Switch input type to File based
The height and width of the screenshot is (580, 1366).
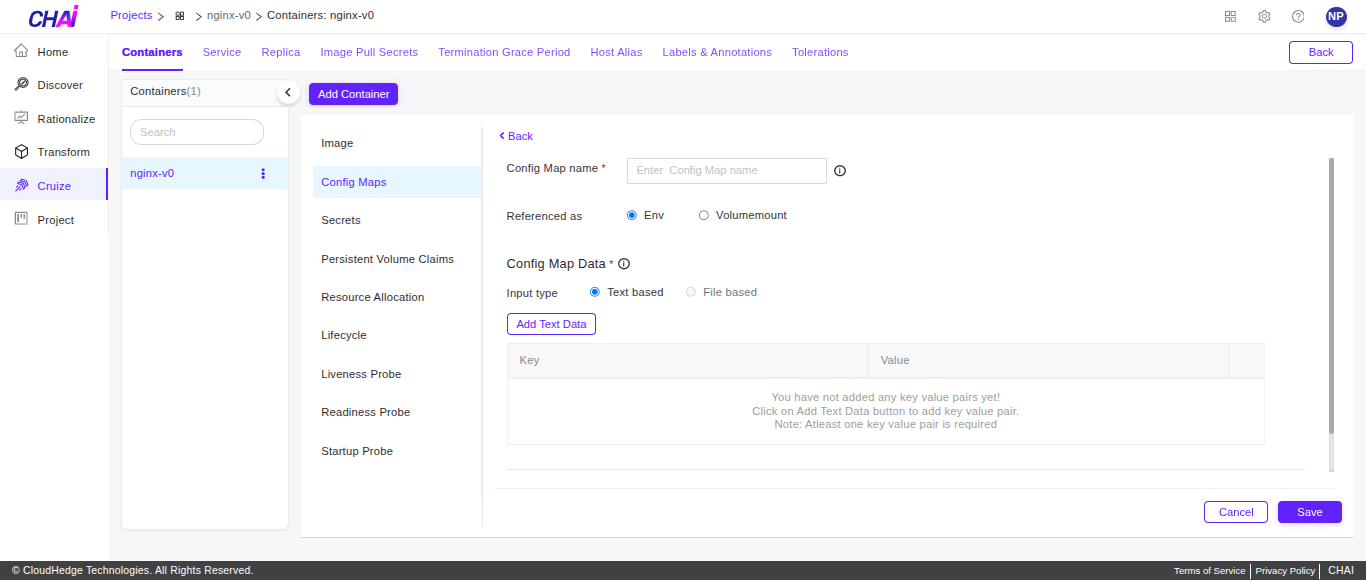point(690,292)
